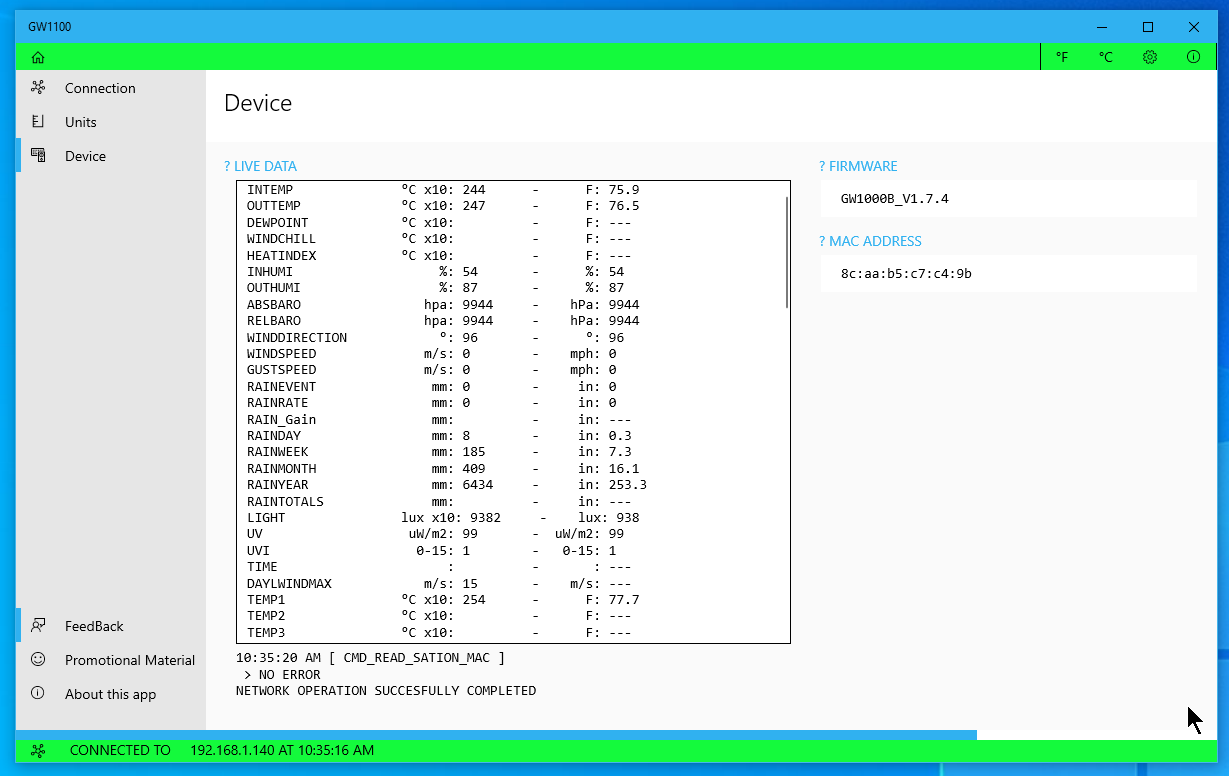
Task: Click the Device page heading
Action: (258, 103)
